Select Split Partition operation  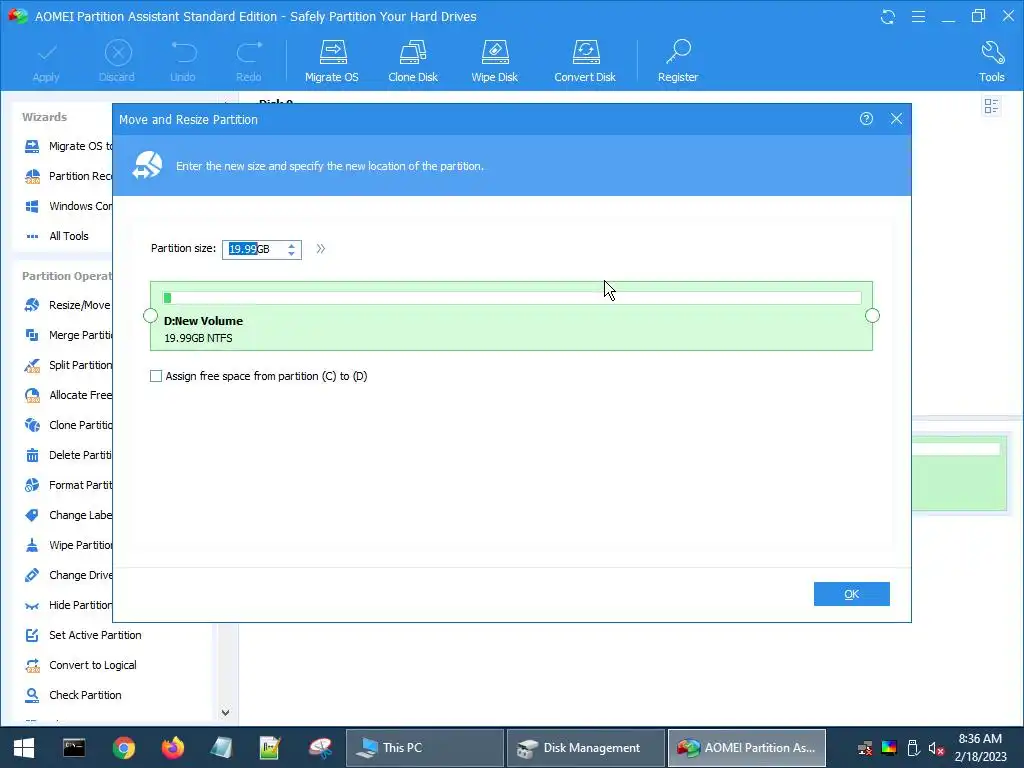[68, 365]
